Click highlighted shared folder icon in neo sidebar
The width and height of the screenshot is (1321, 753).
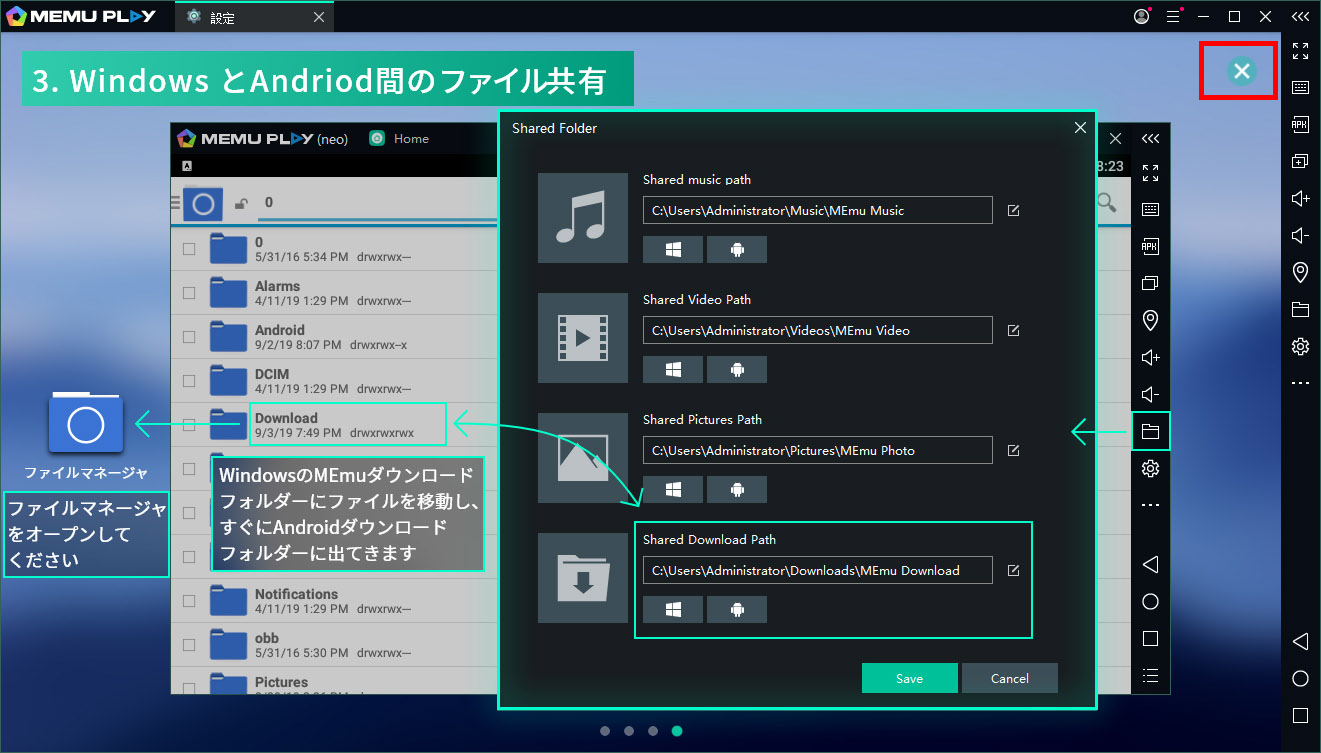click(x=1150, y=432)
